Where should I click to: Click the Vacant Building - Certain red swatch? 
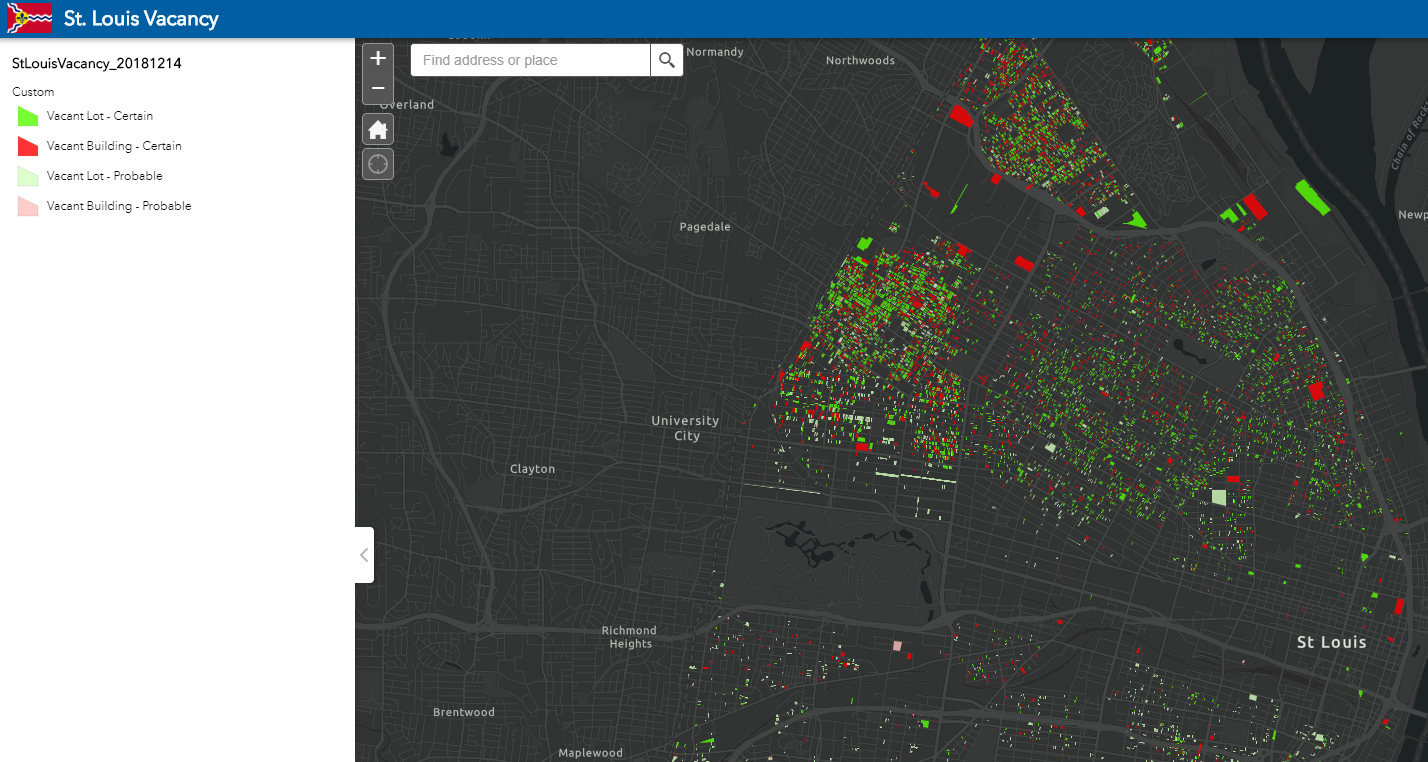click(28, 146)
